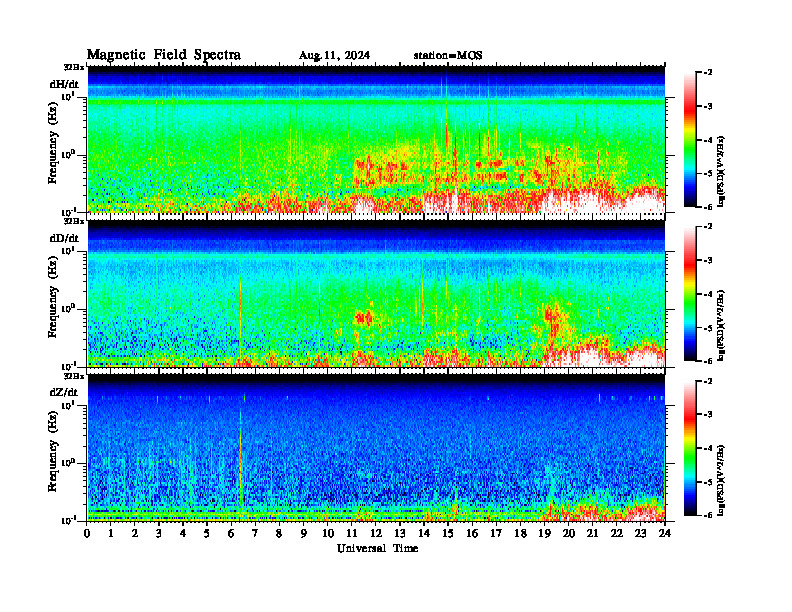The image size is (792, 612).
Task: Click the "24" hour tick label
Action: [665, 534]
